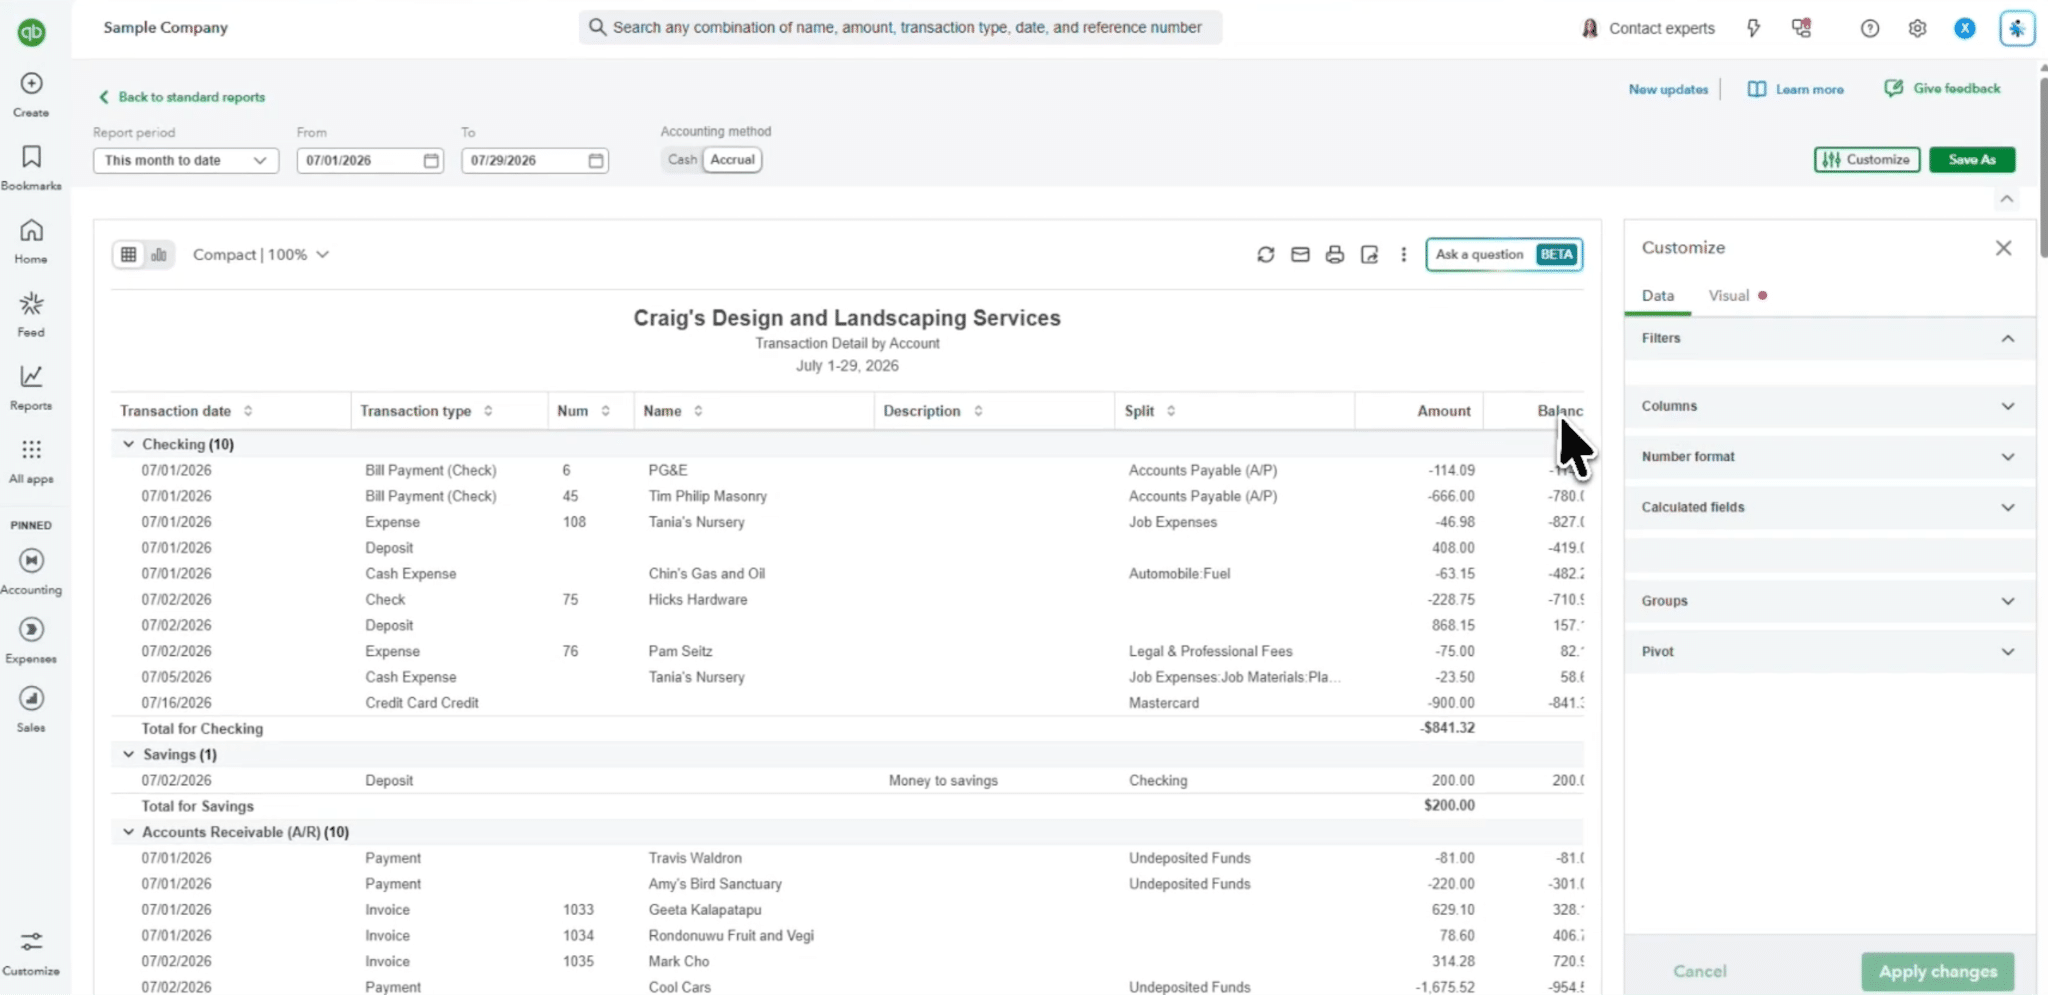Click the QuickBooks logo icon

tap(31, 32)
